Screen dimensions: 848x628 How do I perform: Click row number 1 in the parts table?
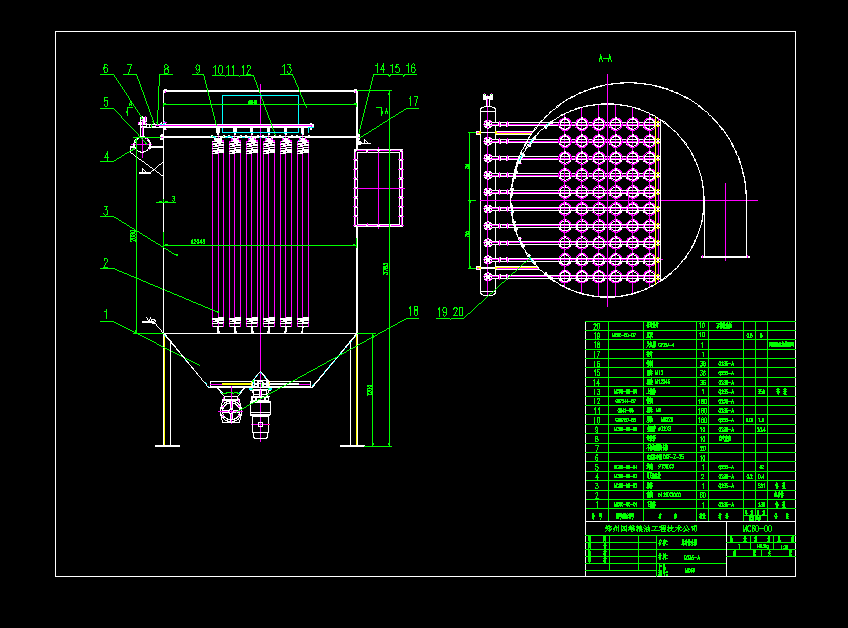(597, 504)
